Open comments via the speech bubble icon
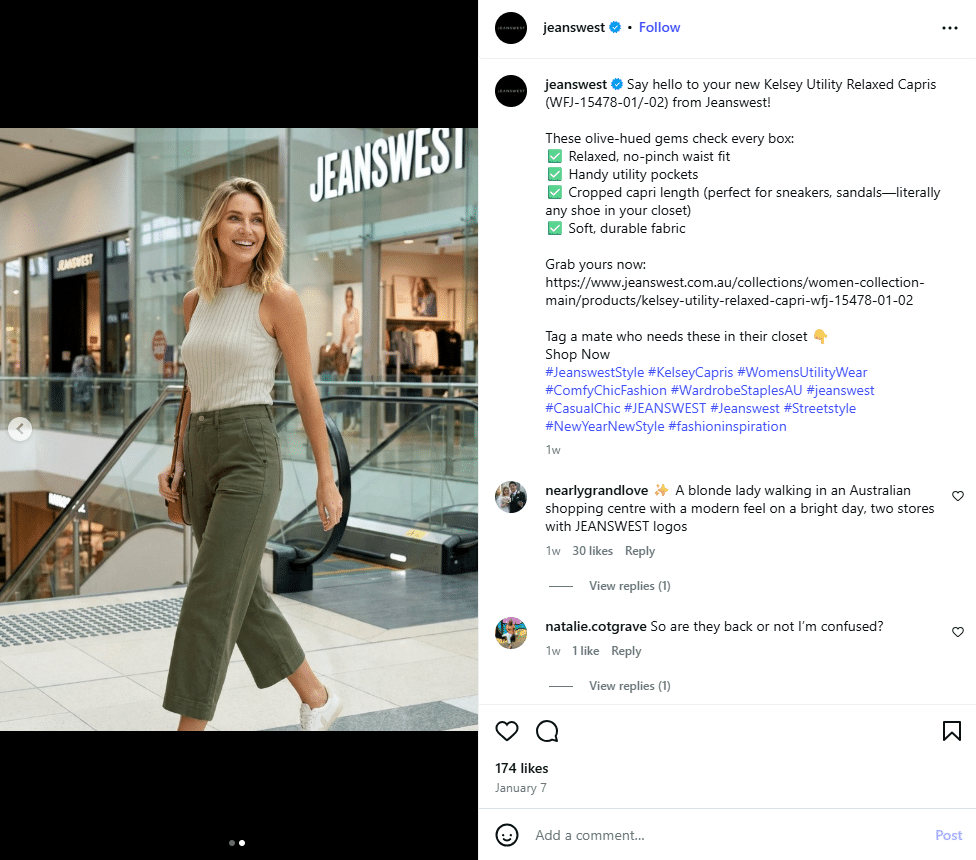Screen dimensions: 976x860 click(547, 731)
